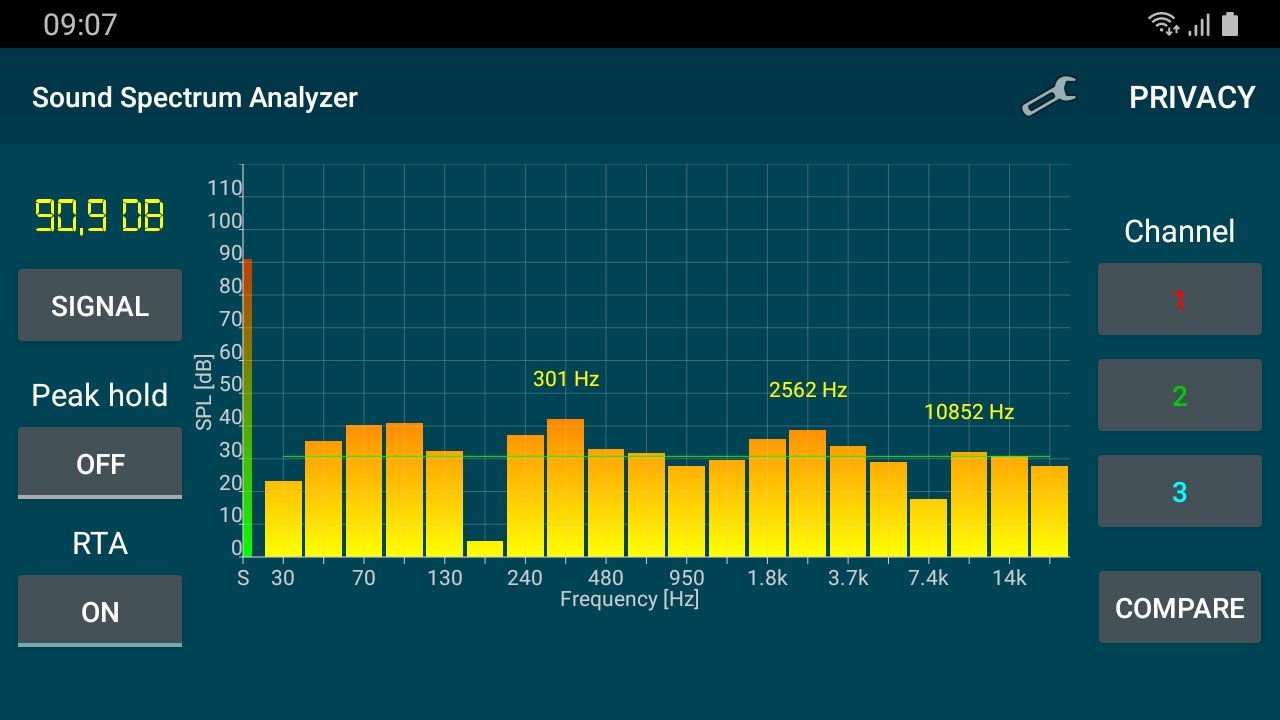Click the 2562 Hz peak label
This screenshot has width=1280, height=720.
[808, 390]
